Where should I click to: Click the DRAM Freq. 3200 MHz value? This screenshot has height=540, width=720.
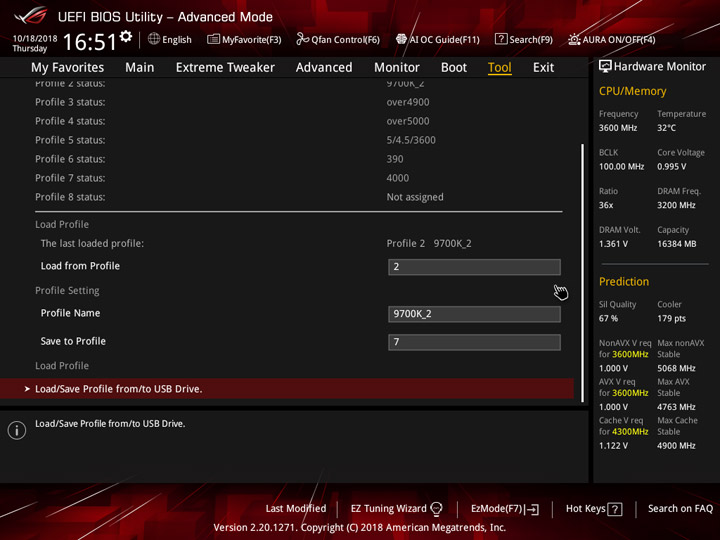[x=676, y=205]
